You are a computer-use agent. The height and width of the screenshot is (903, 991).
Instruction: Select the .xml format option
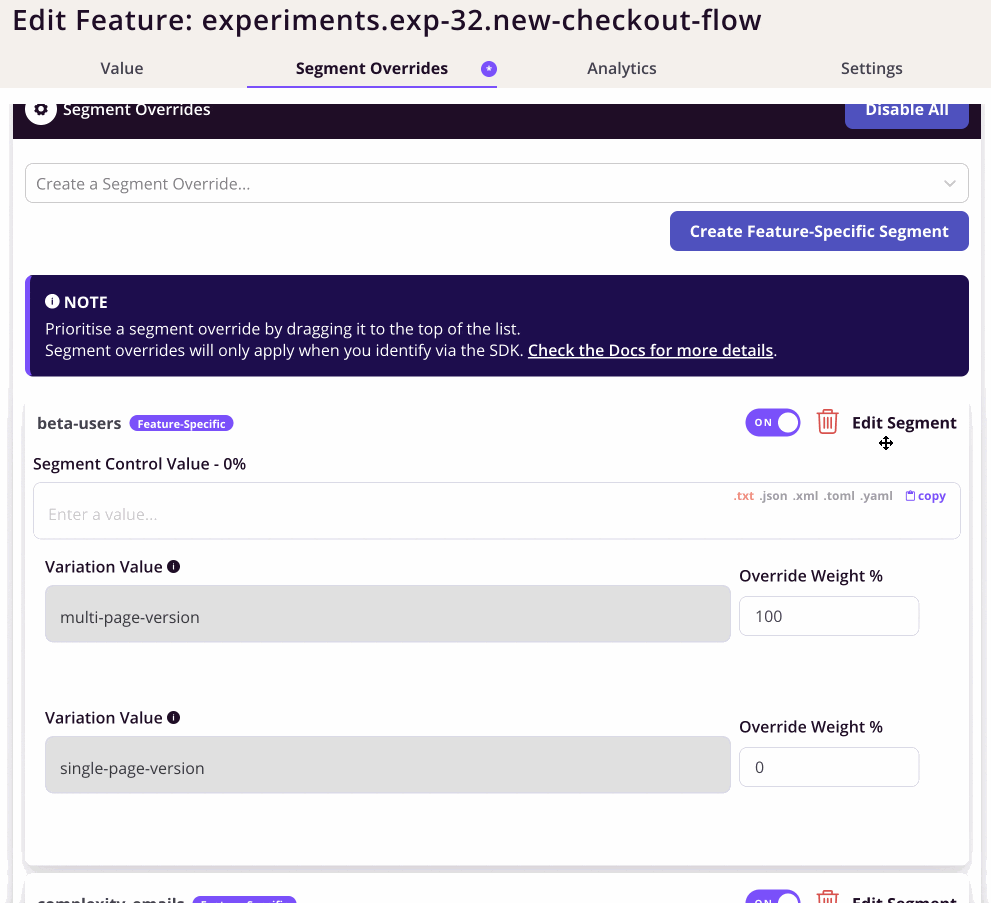(x=806, y=496)
